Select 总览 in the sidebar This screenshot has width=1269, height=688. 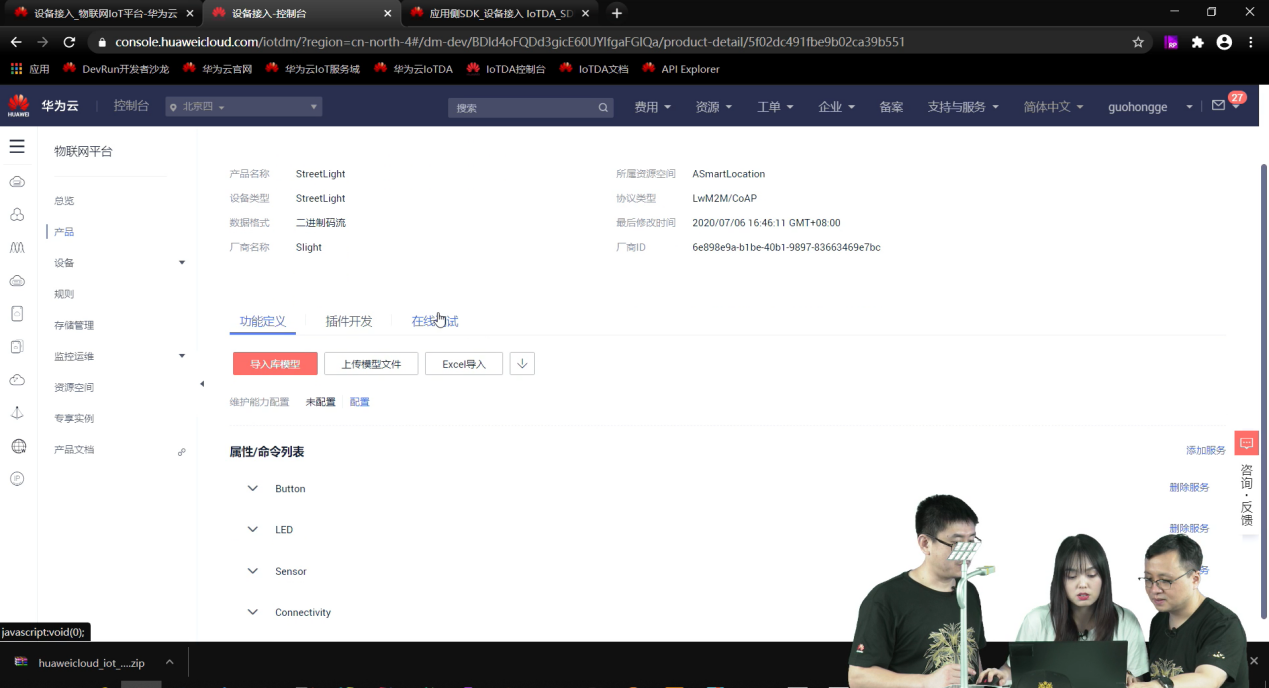click(64, 201)
